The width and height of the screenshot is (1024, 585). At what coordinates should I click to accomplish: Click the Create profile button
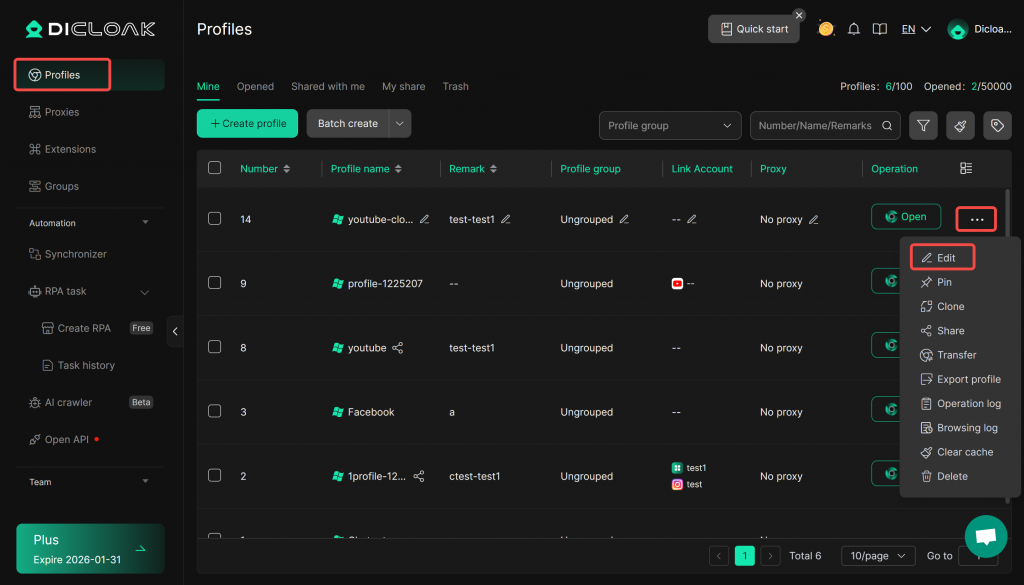tap(247, 124)
